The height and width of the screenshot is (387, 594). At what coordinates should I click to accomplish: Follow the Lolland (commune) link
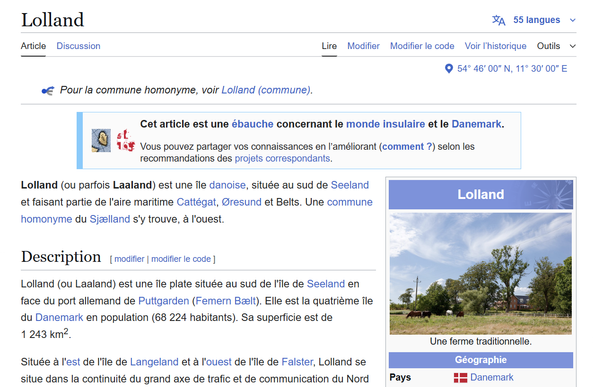(266, 90)
